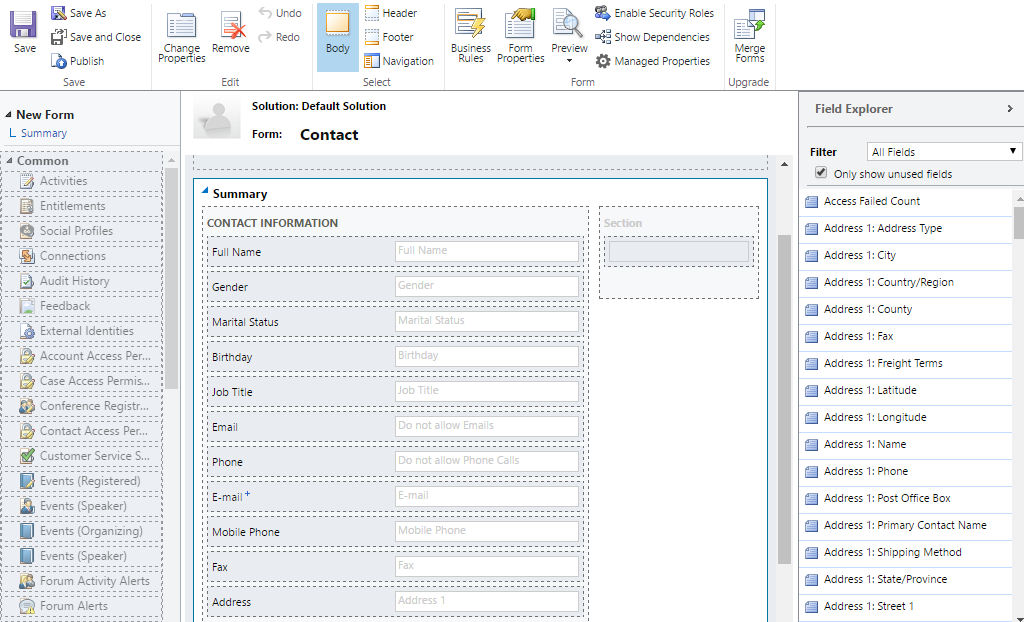This screenshot has width=1024, height=622.
Task: Click the Birthday field box
Action: coord(487,356)
